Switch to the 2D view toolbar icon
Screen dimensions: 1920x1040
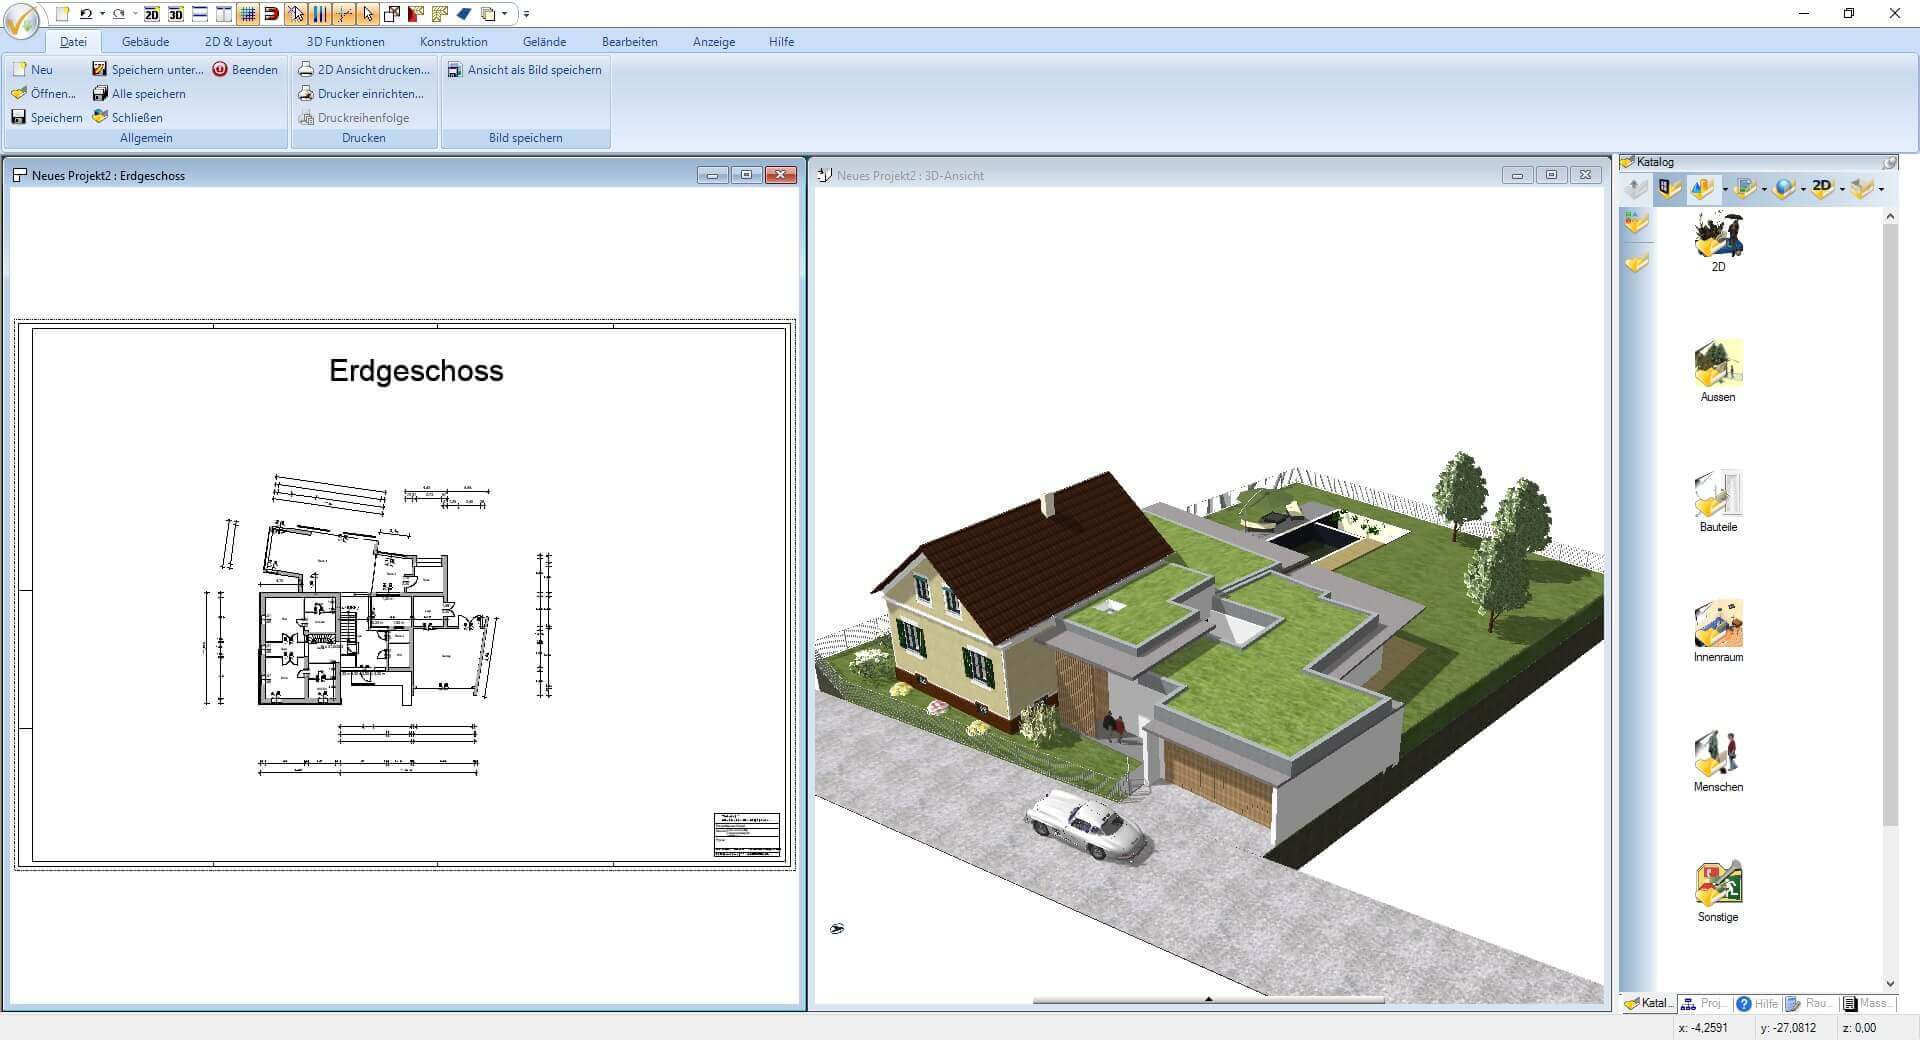click(x=150, y=14)
